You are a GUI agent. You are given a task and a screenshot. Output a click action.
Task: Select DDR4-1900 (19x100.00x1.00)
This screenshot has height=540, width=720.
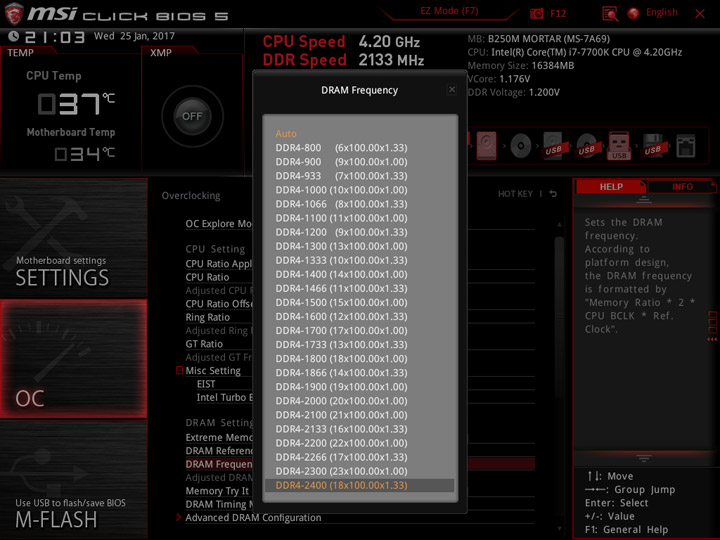click(x=341, y=387)
